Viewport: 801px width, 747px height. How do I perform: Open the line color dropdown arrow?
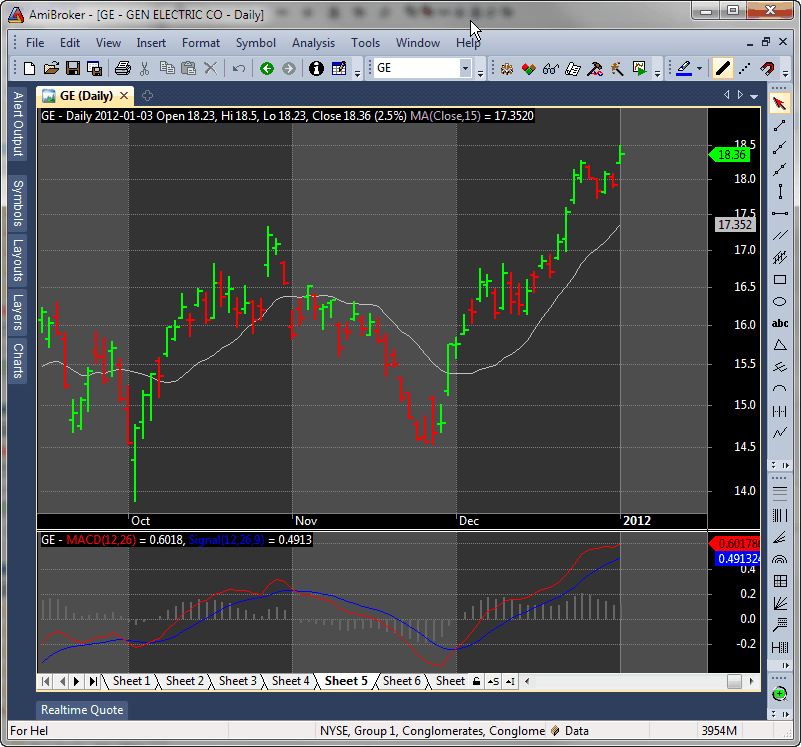pos(699,69)
